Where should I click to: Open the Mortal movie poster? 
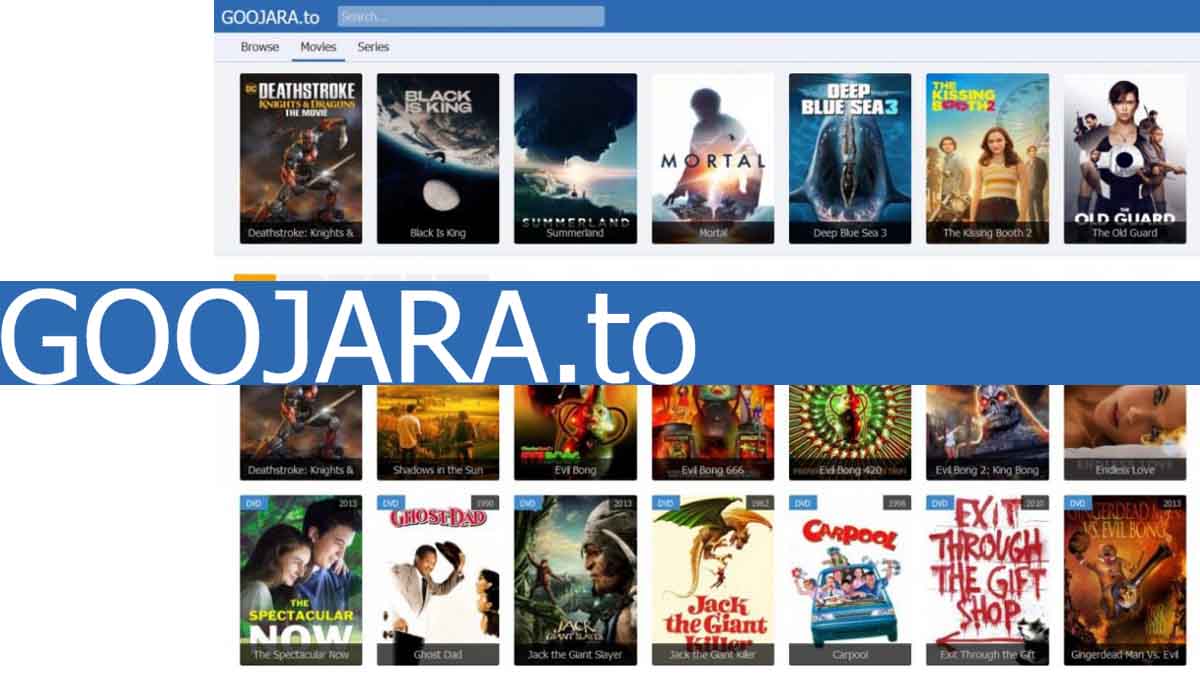click(713, 158)
